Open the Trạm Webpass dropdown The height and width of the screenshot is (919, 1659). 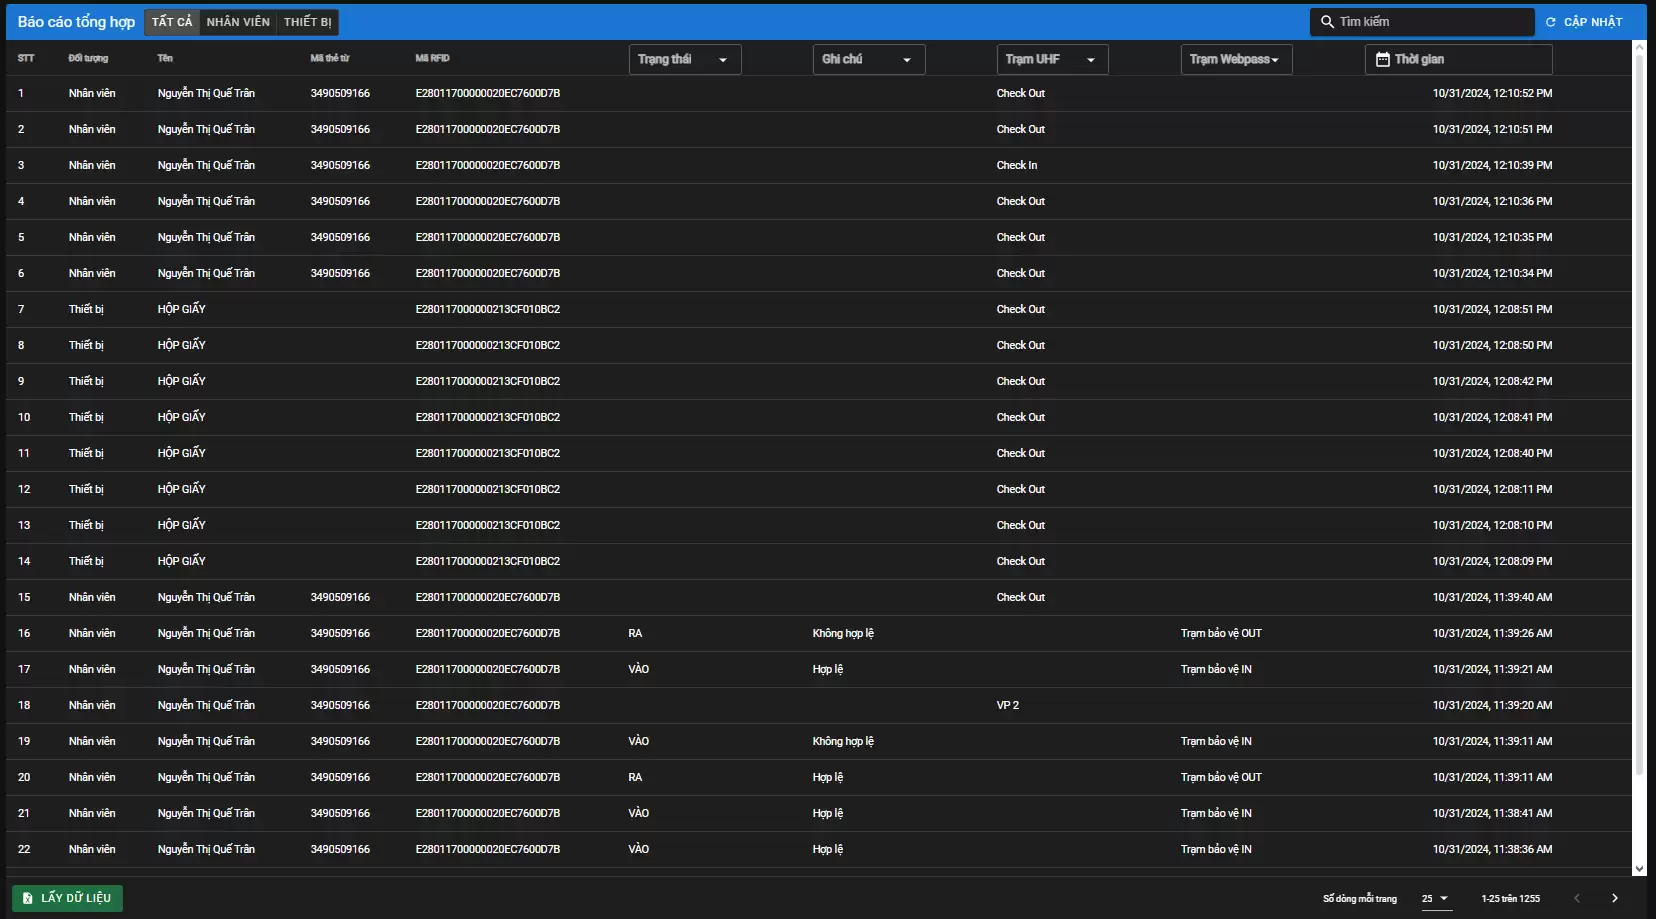pos(1236,60)
